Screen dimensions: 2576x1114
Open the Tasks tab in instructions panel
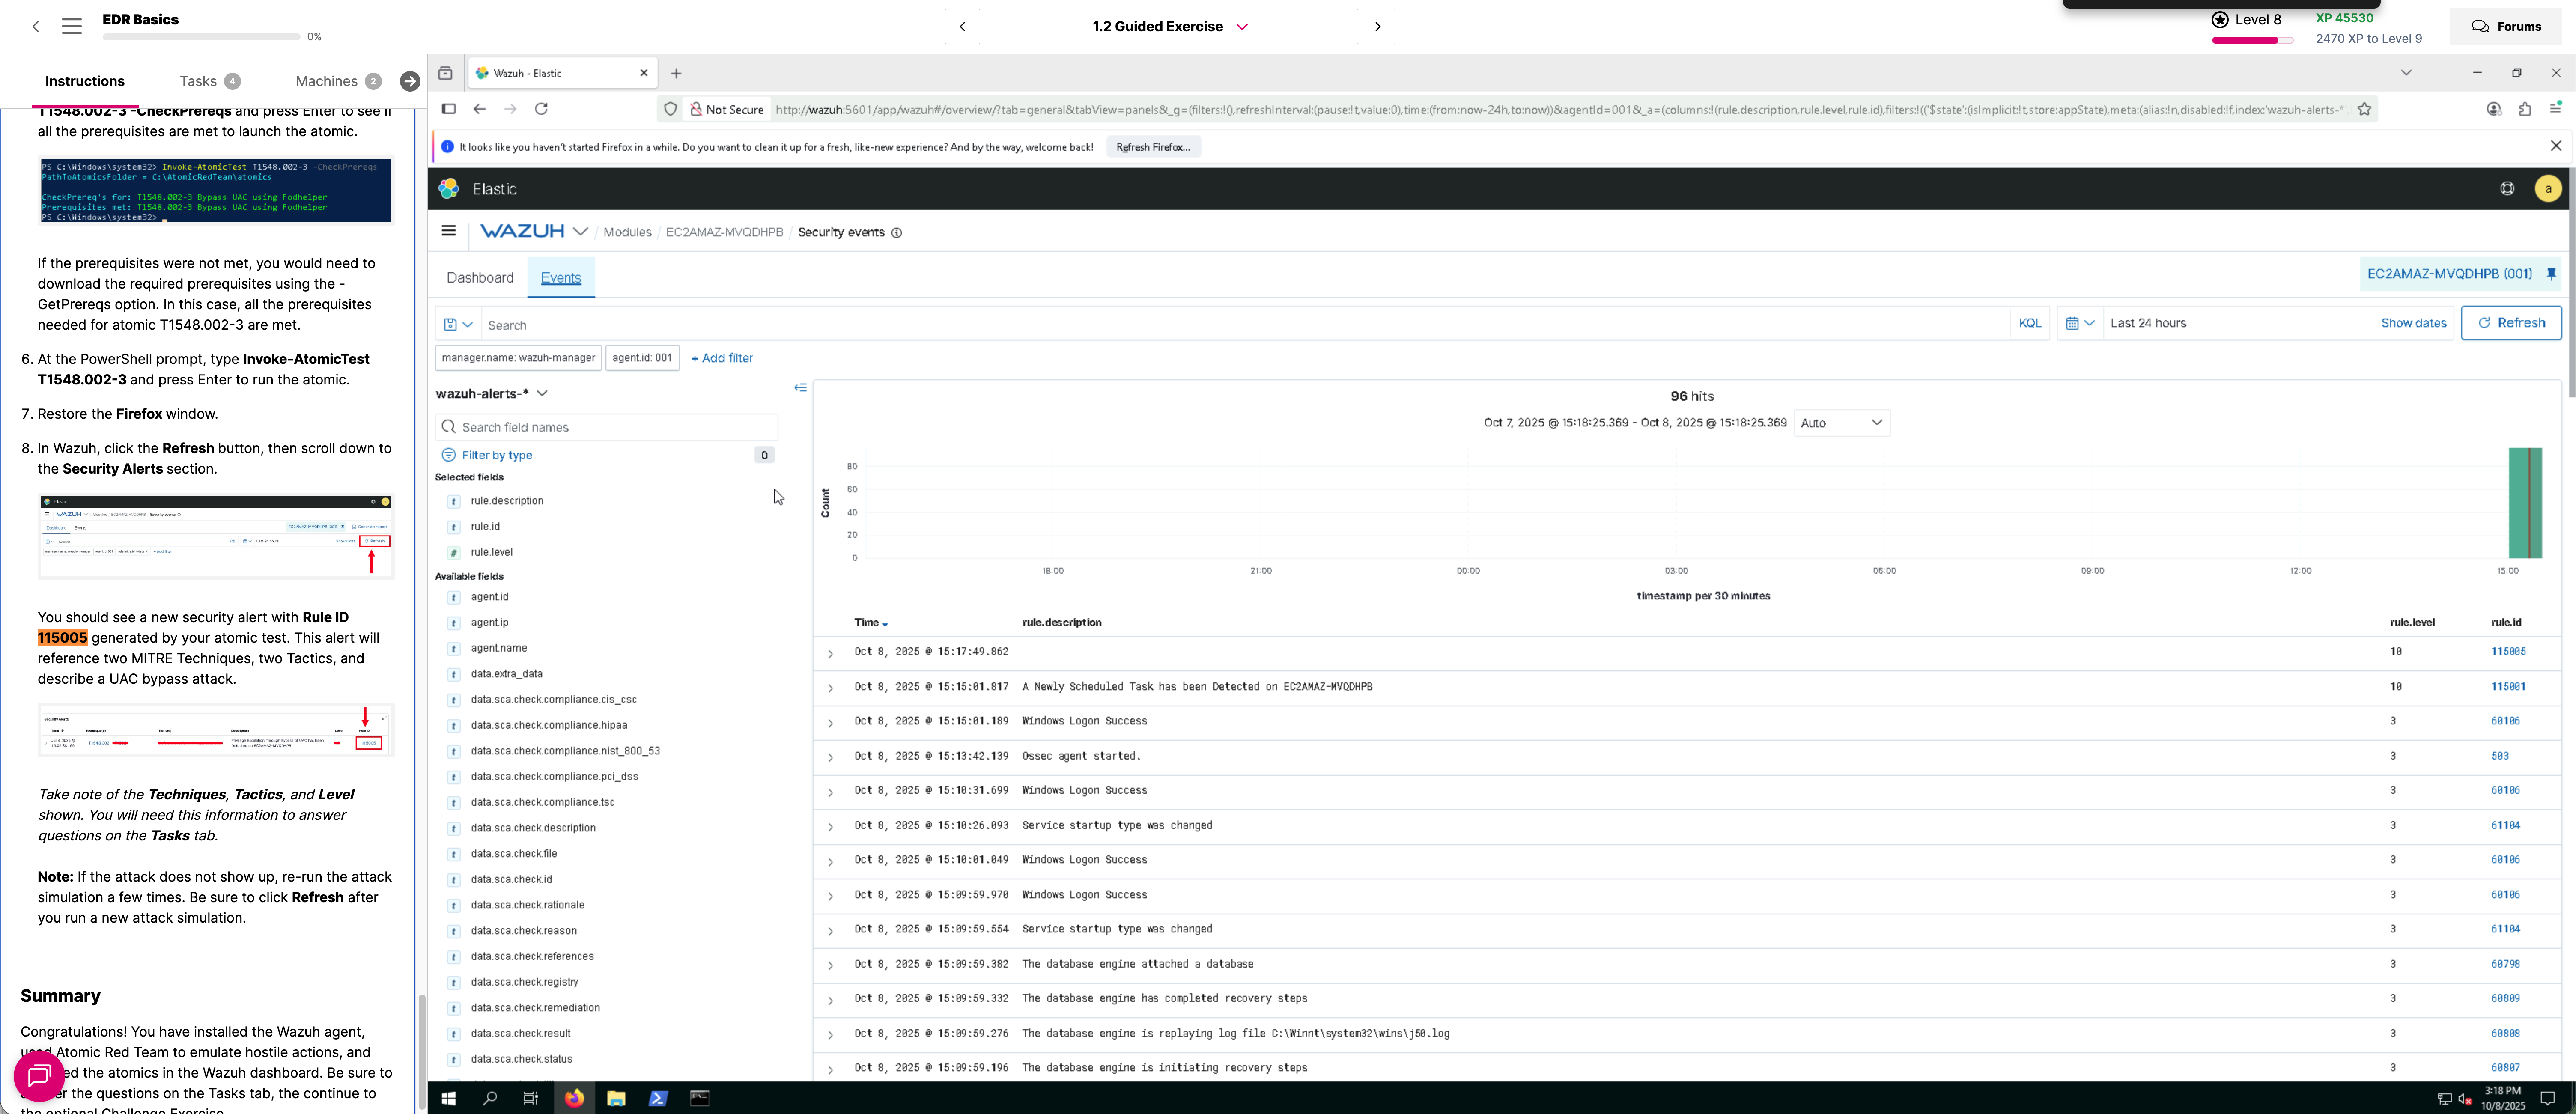tap(198, 81)
